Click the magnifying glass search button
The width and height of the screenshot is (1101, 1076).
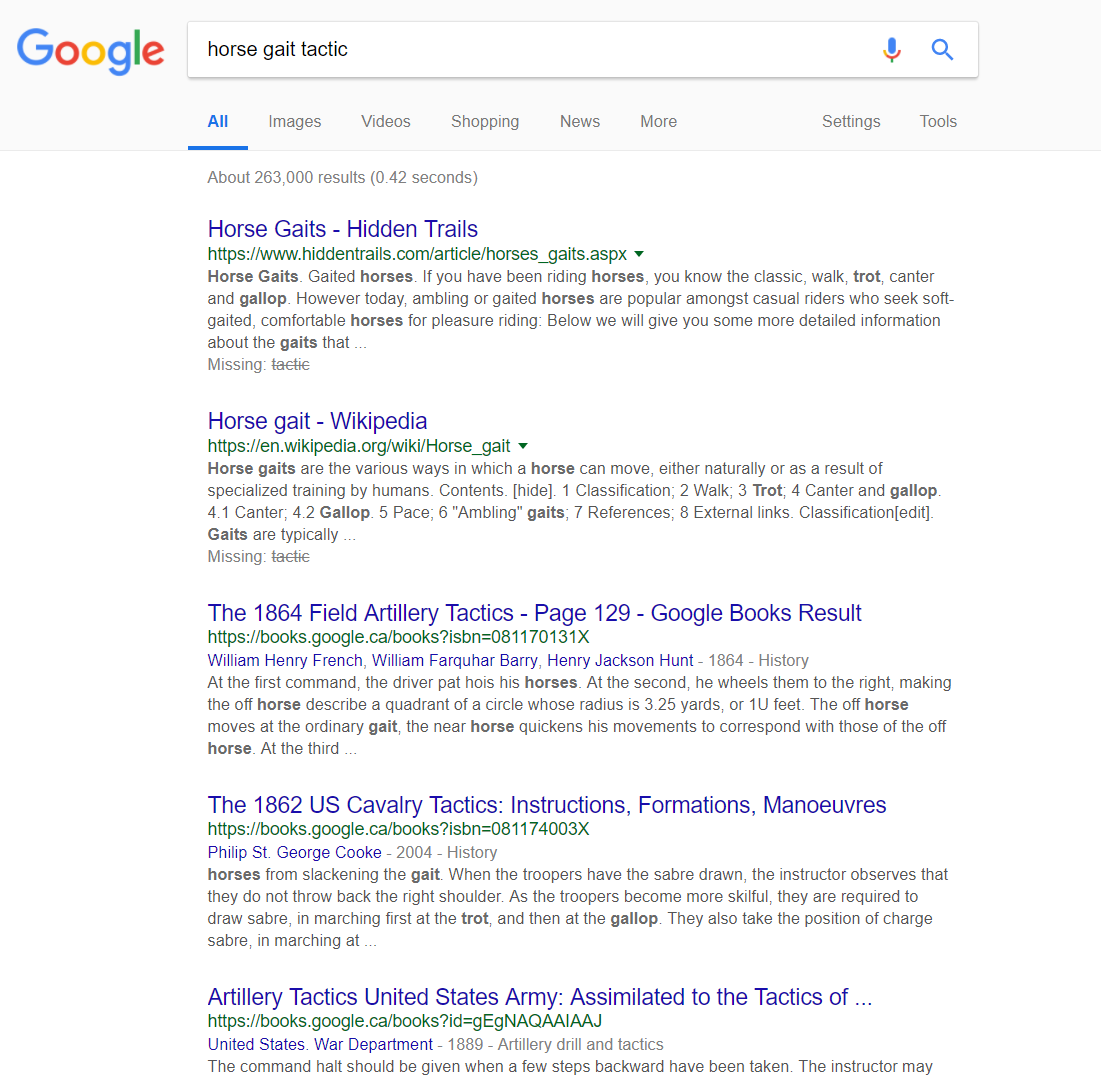click(x=942, y=50)
